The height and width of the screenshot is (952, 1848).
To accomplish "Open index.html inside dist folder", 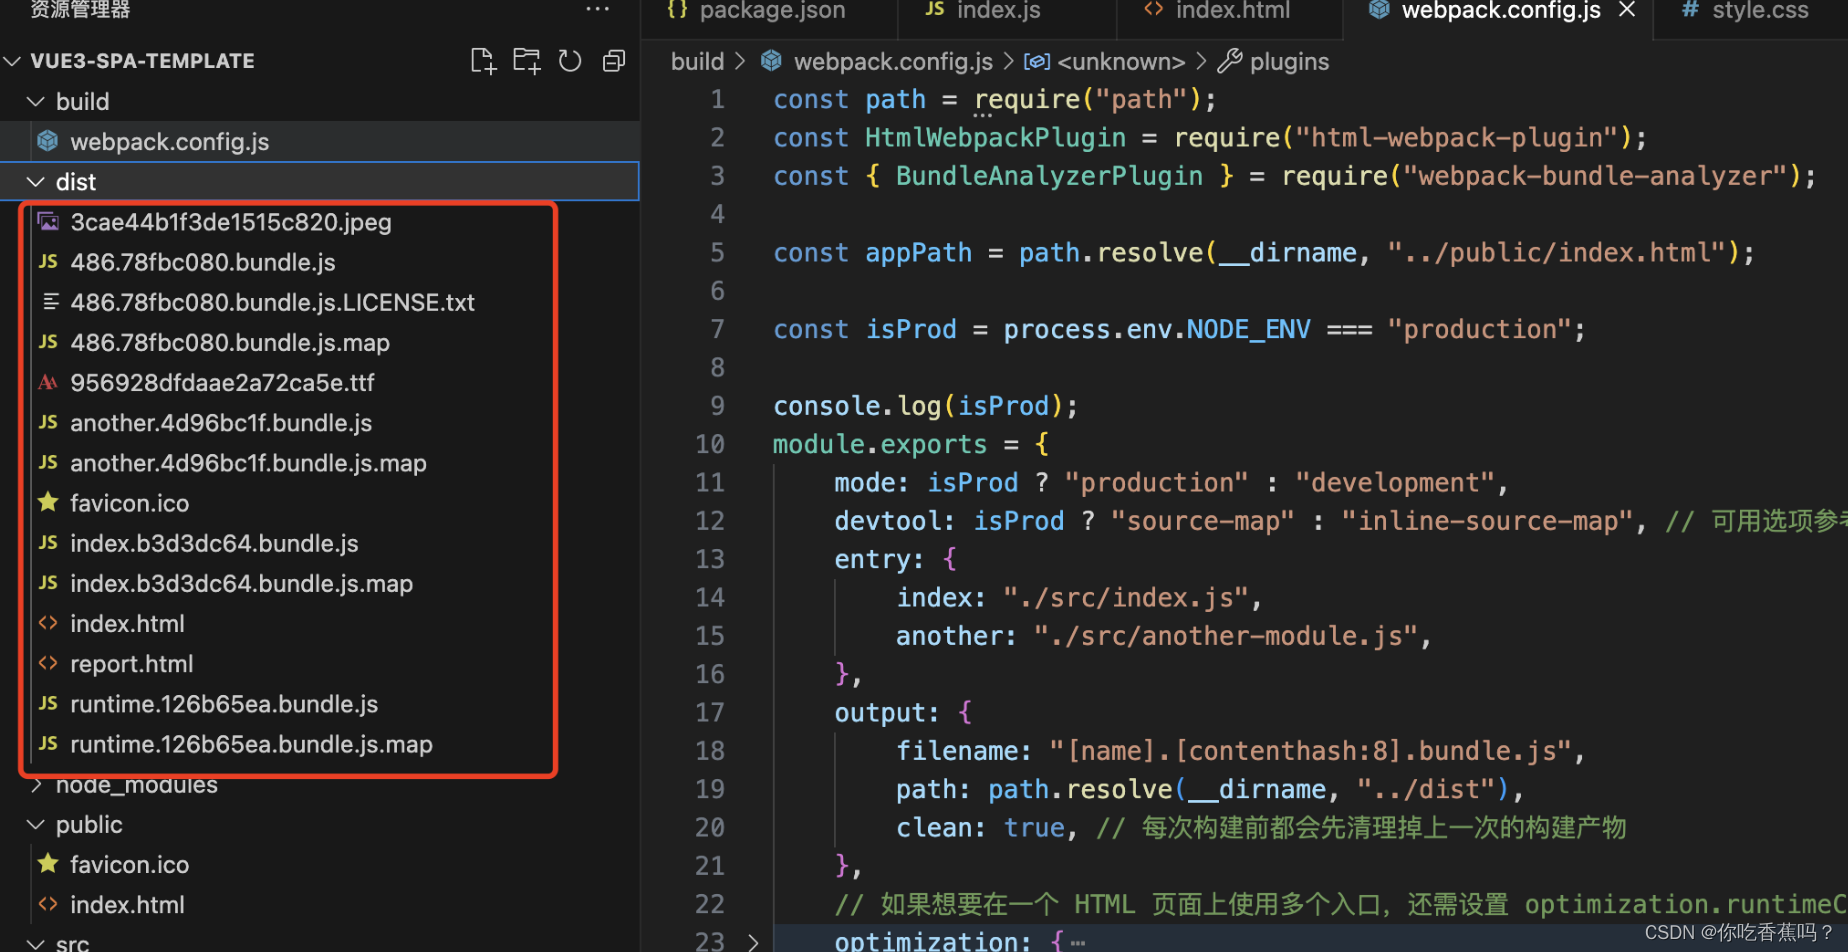I will pos(127,623).
